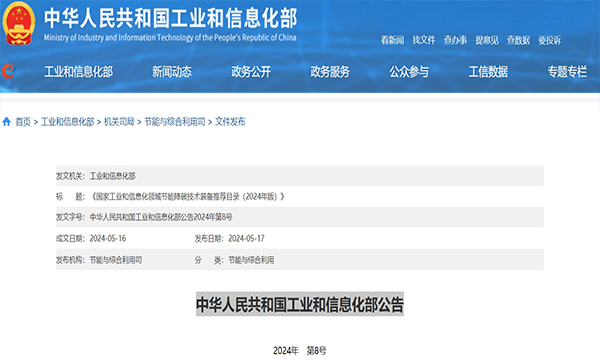This screenshot has height=360, width=600.
Task: Click 节能与综合利用司 in the breadcrumb
Action: click(x=175, y=122)
